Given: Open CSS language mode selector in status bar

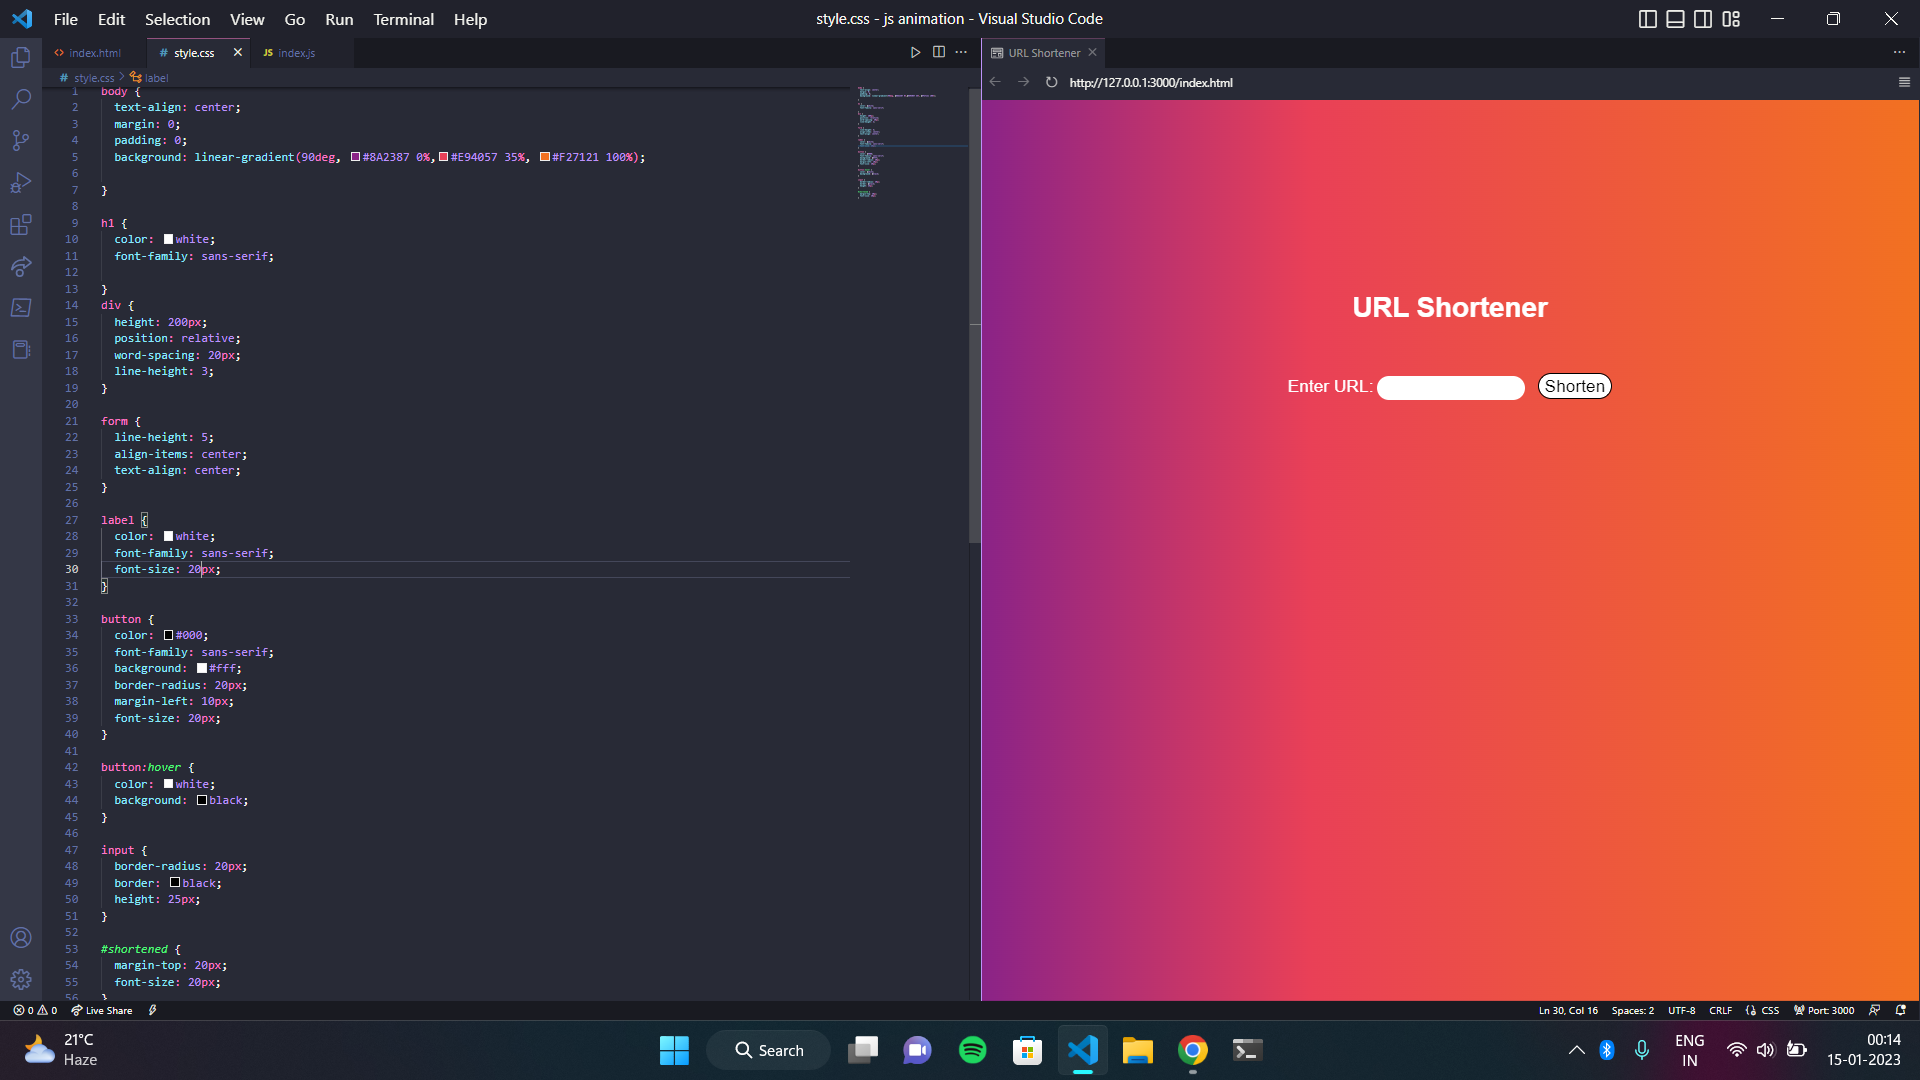Looking at the screenshot, I should pyautogui.click(x=1769, y=1010).
